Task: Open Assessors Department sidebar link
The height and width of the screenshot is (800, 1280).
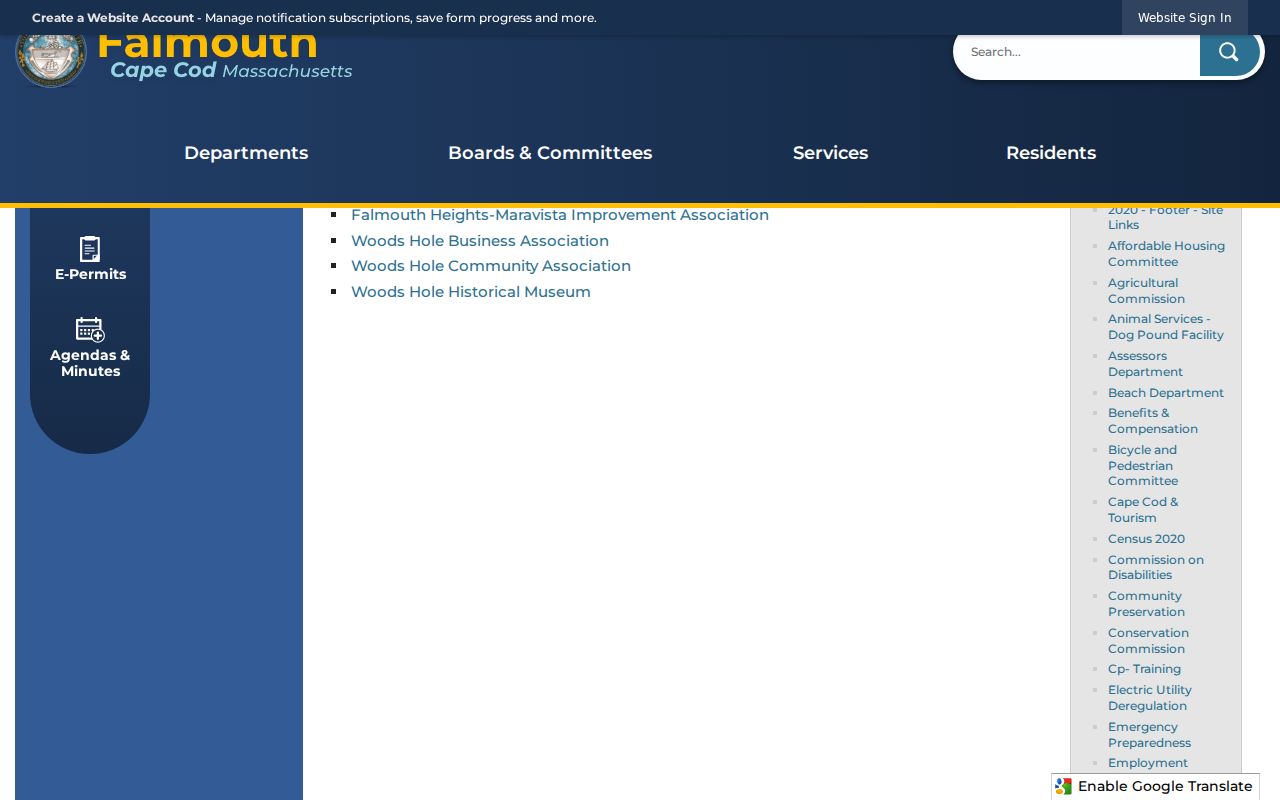Action: coord(1145,364)
